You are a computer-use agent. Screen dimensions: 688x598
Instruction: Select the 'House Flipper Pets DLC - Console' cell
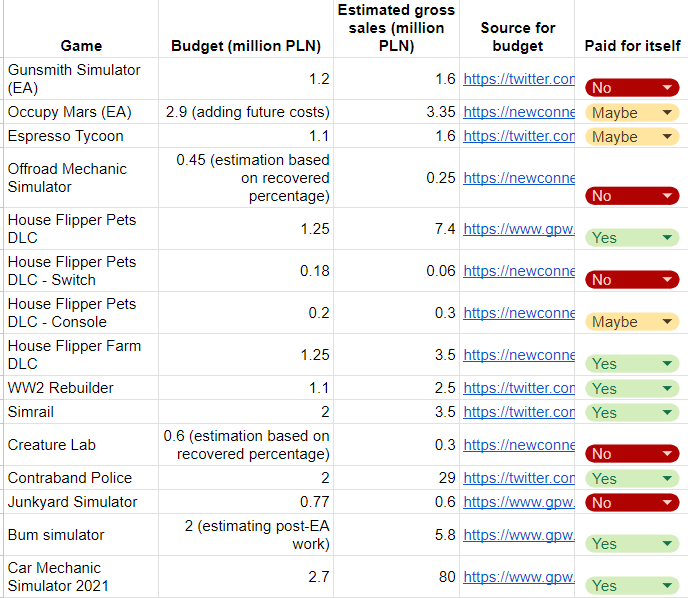[x=81, y=313]
